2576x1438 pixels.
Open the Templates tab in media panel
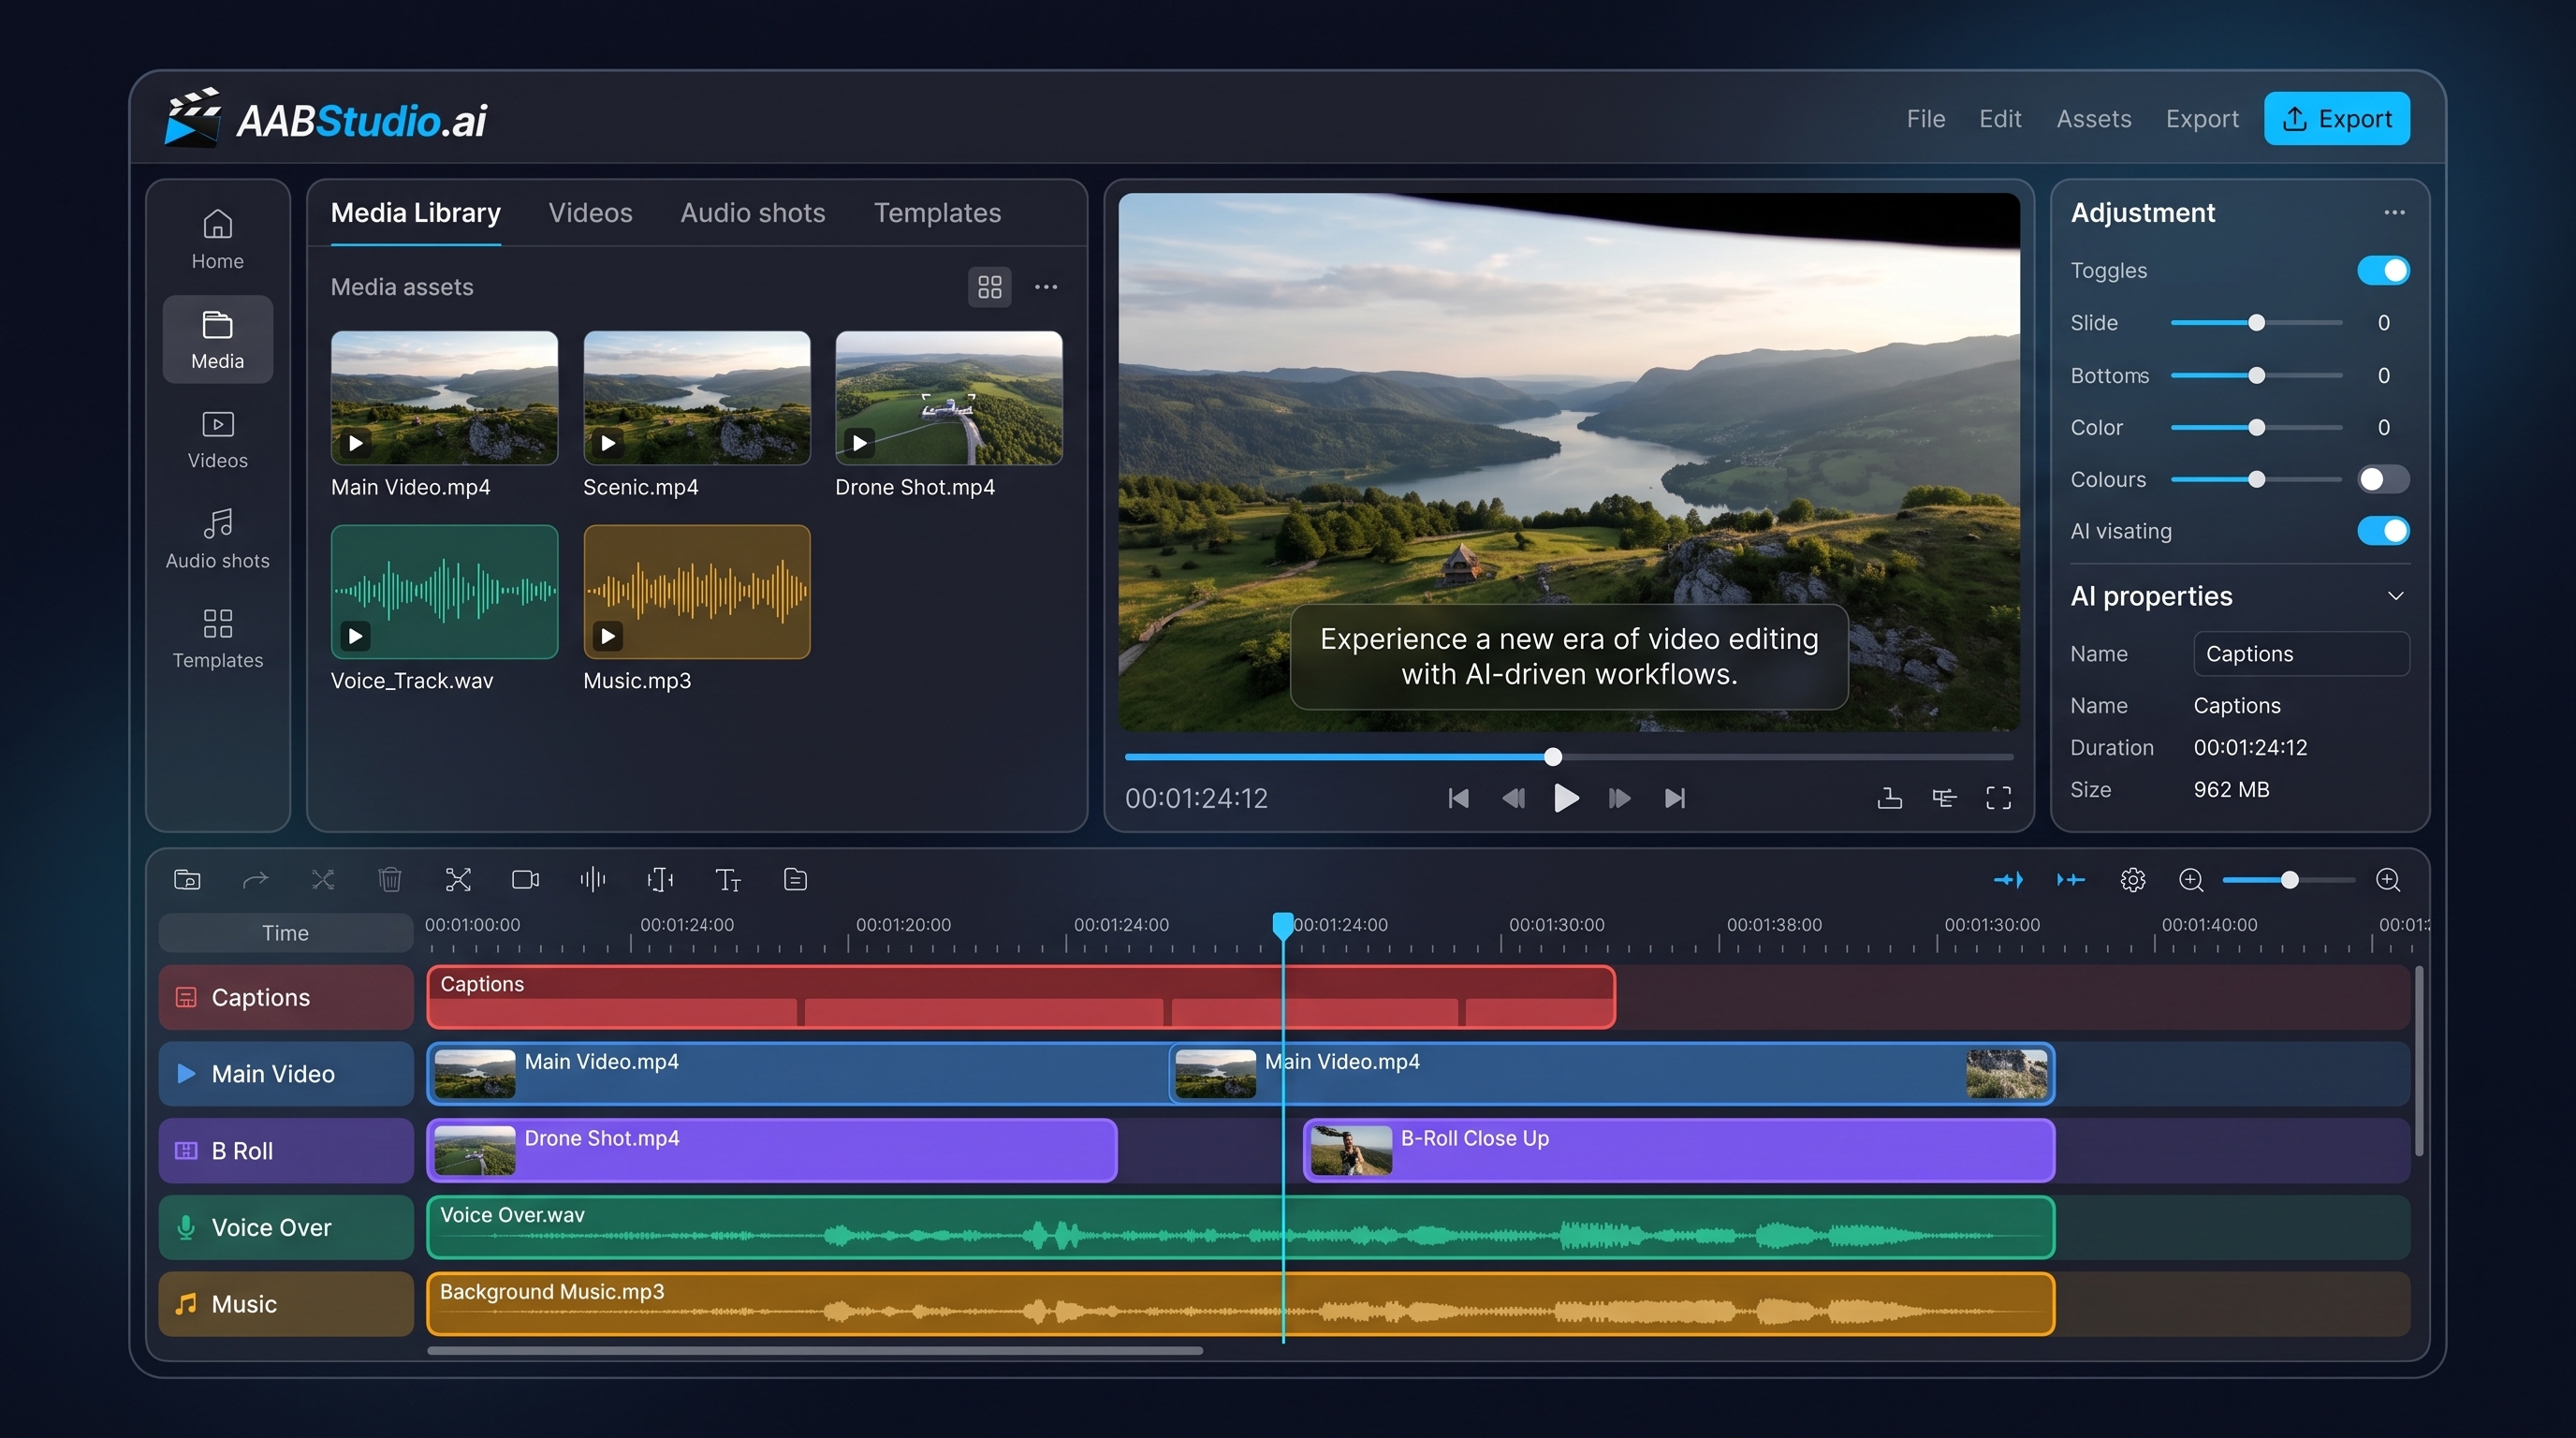point(937,213)
